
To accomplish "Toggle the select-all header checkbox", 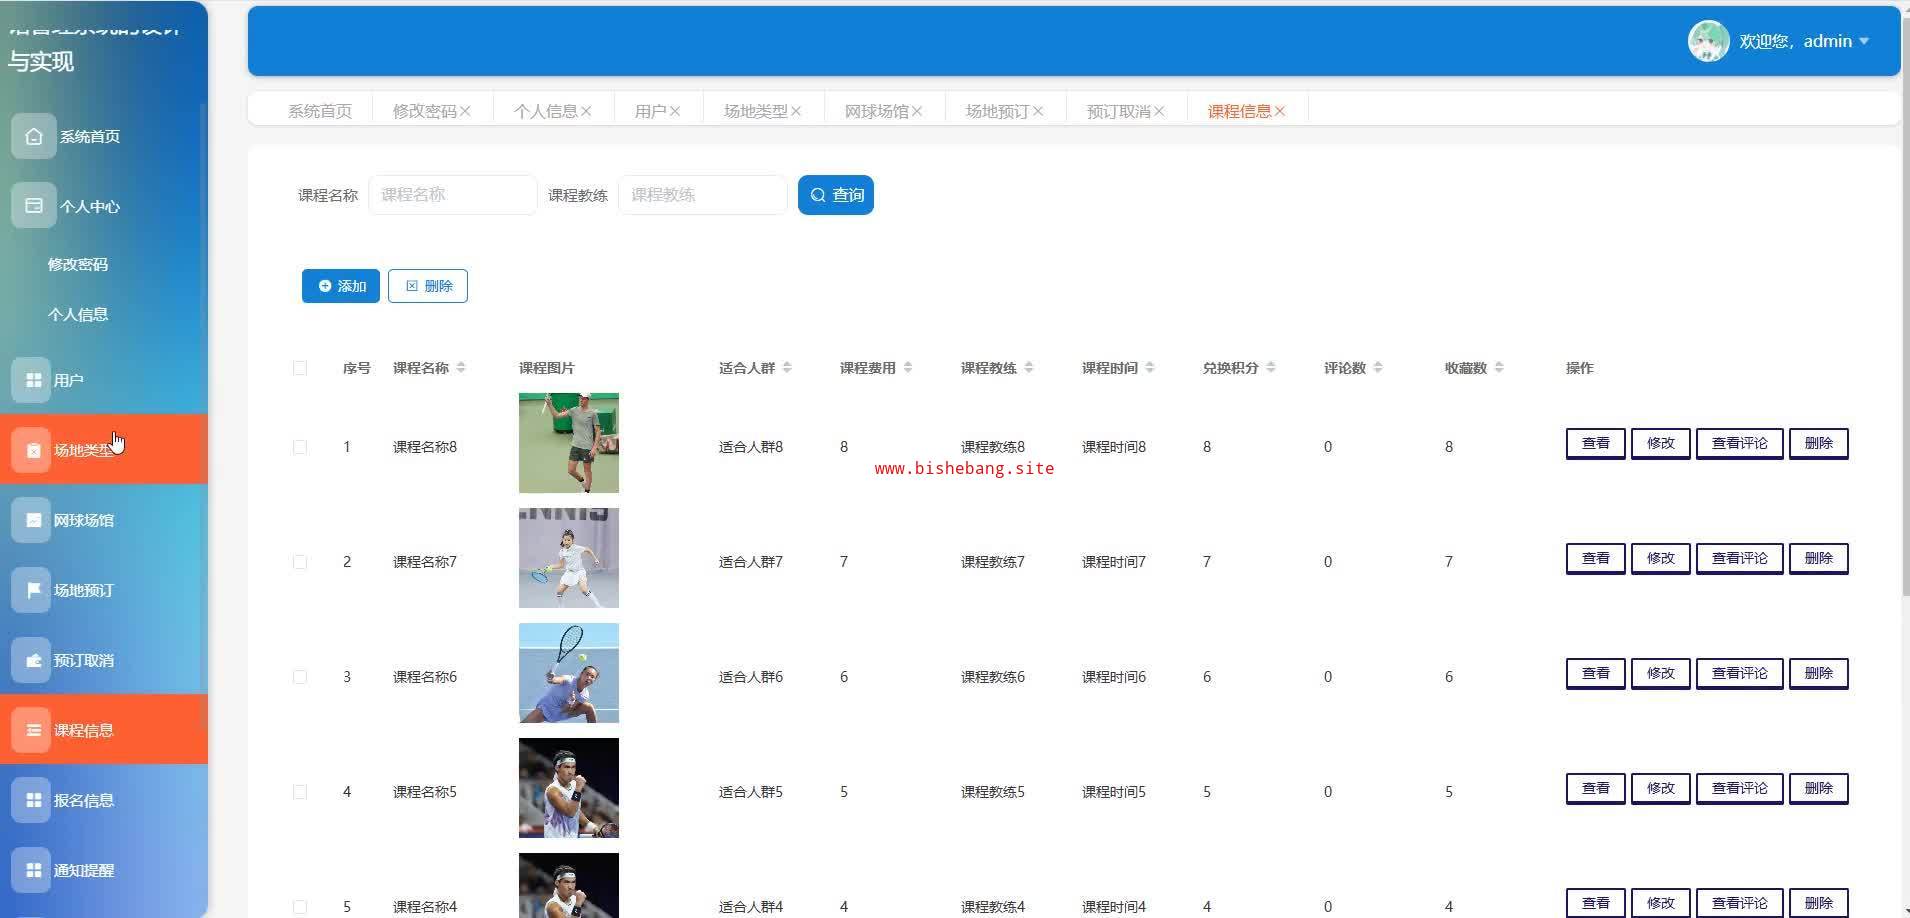I will [x=300, y=368].
